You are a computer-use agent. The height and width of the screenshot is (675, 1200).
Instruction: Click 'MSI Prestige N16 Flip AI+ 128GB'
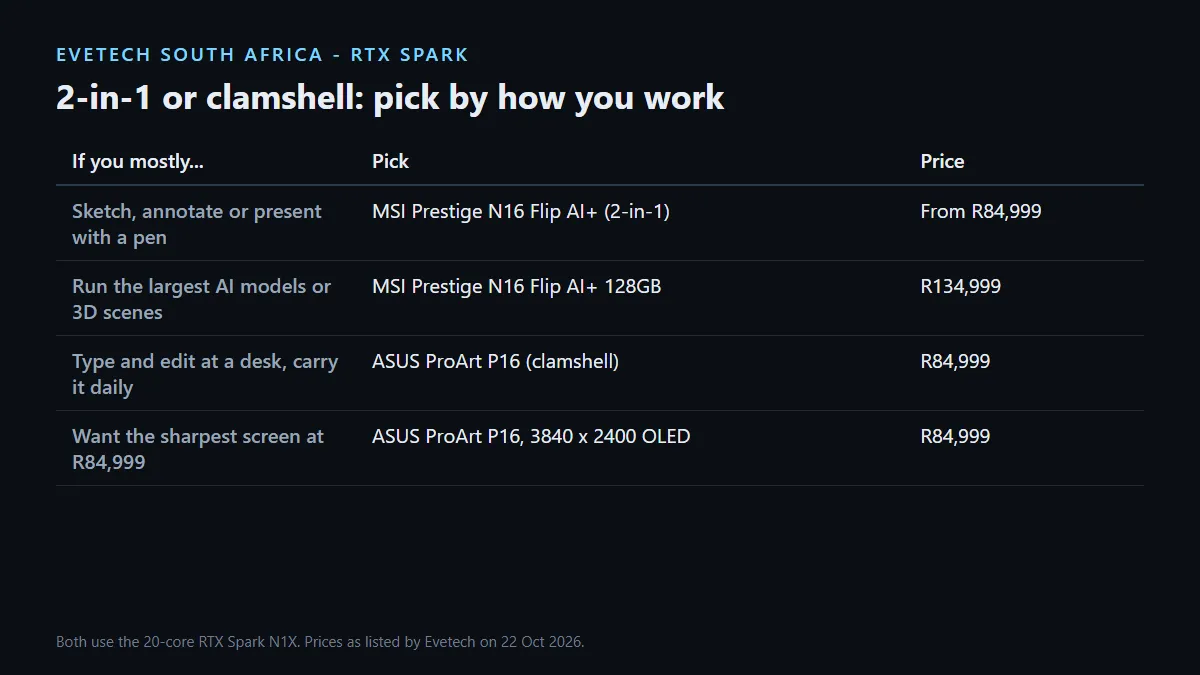point(516,286)
